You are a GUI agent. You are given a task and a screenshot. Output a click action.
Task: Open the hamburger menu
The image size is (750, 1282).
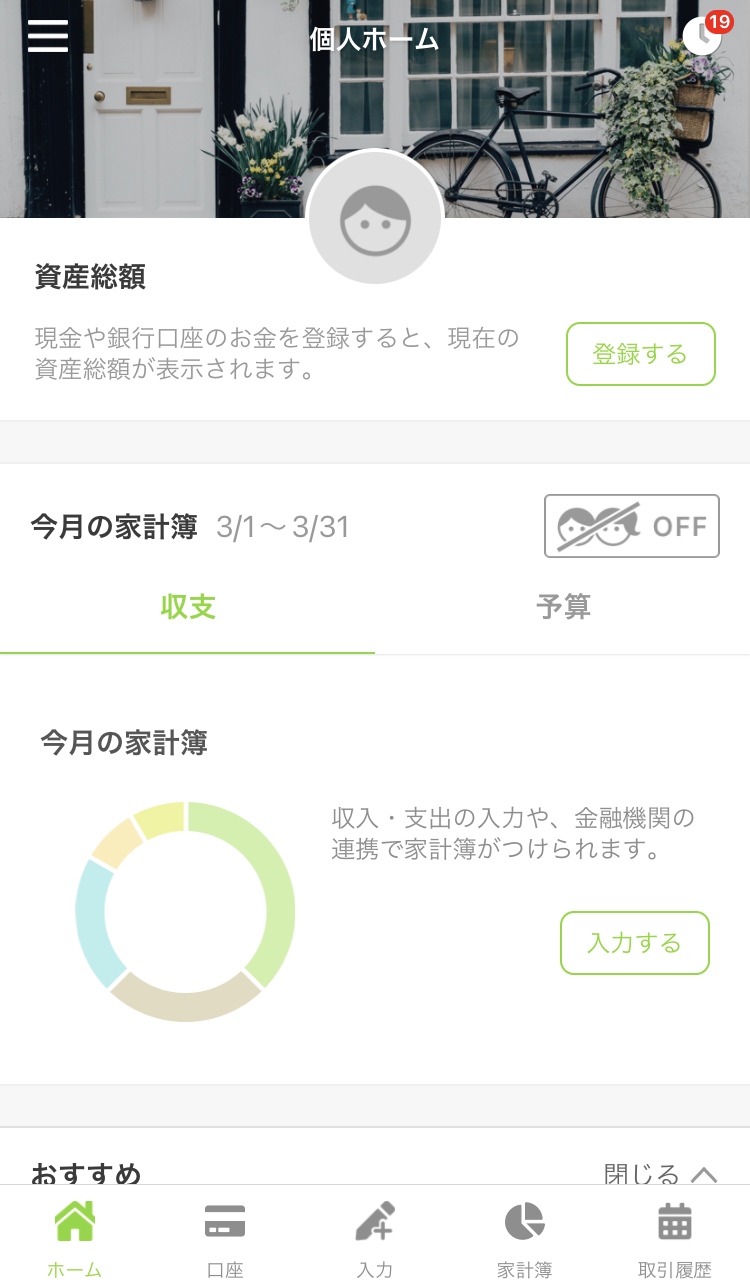pos(48,36)
